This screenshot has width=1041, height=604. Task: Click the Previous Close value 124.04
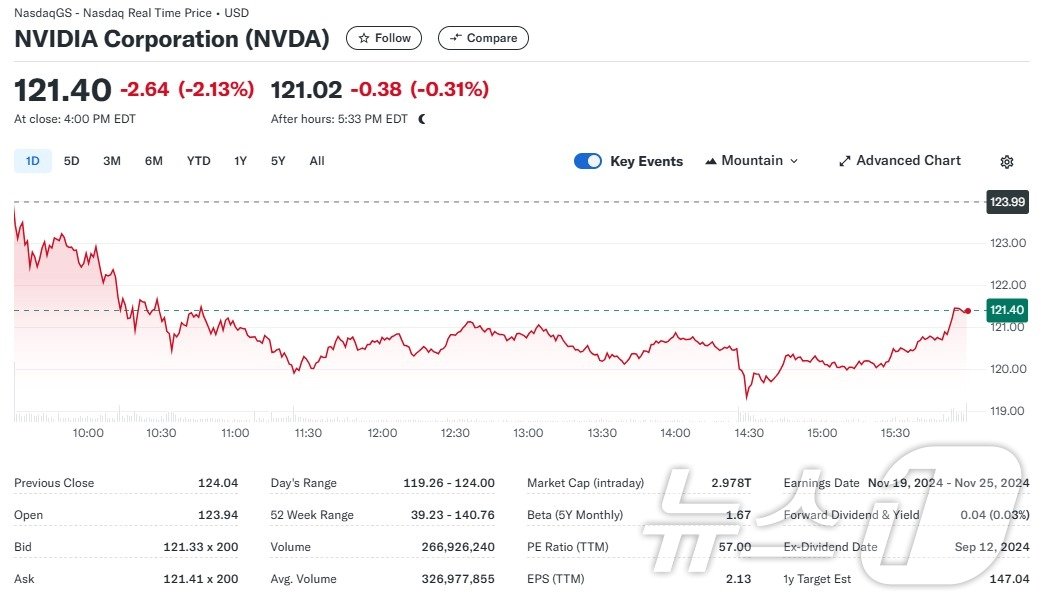click(218, 483)
